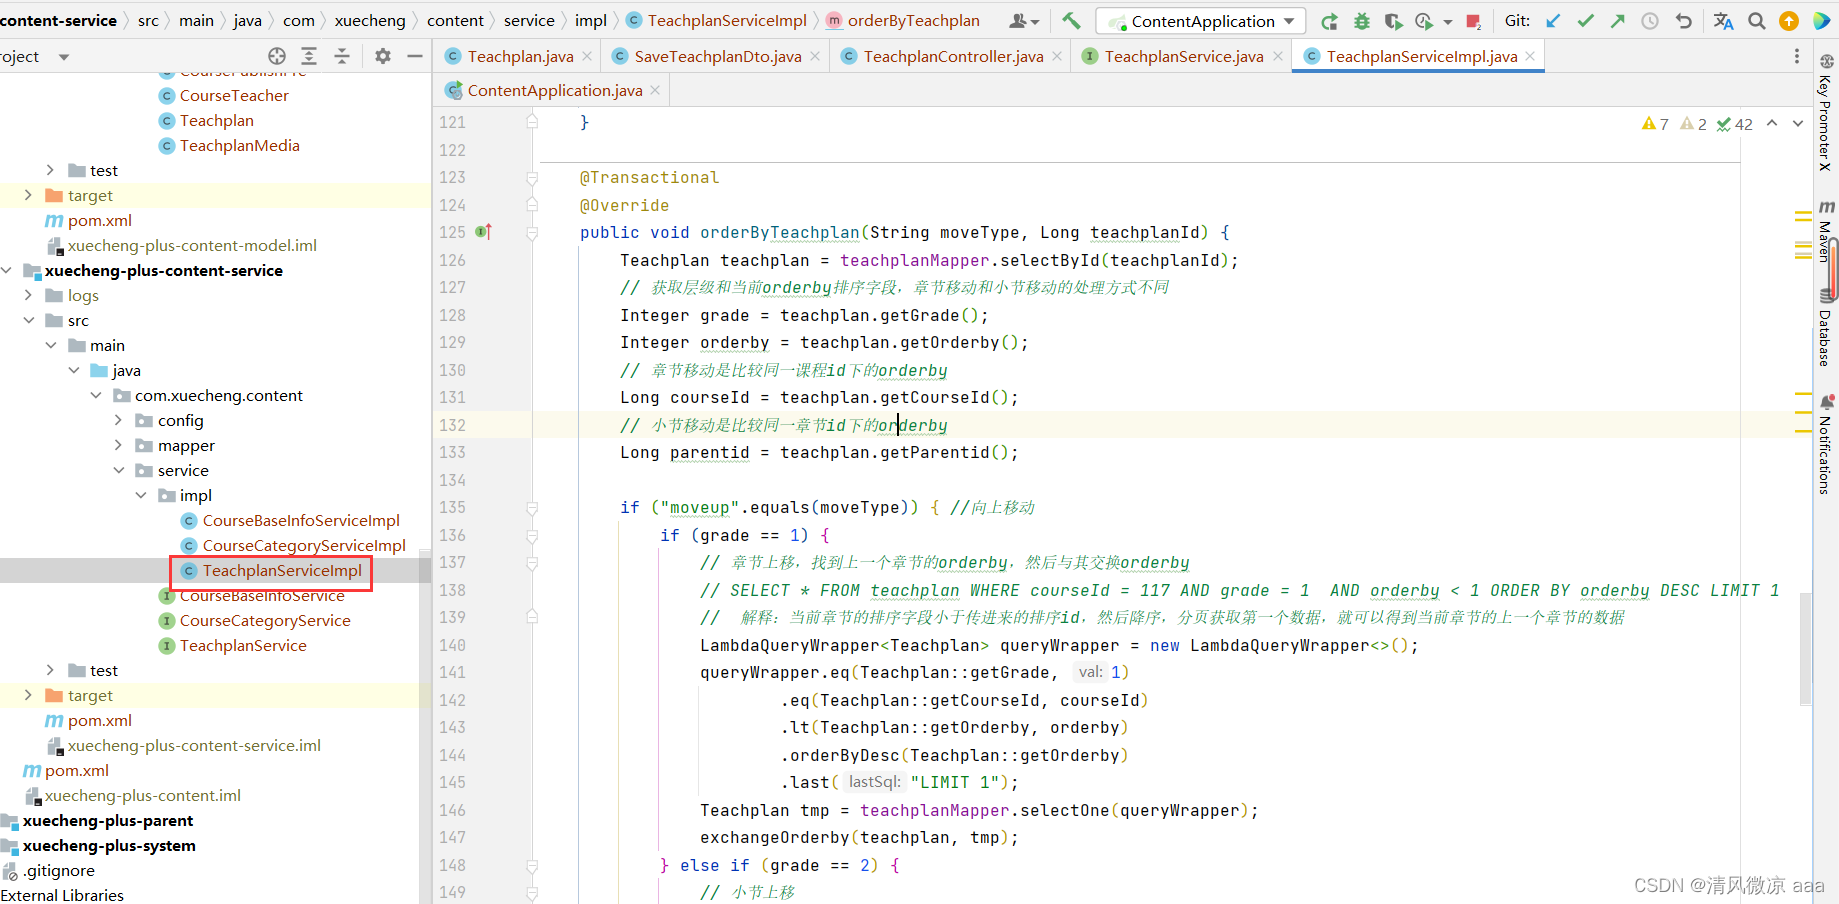Expand the mapper package
Image resolution: width=1839 pixels, height=904 pixels.
coord(118,446)
